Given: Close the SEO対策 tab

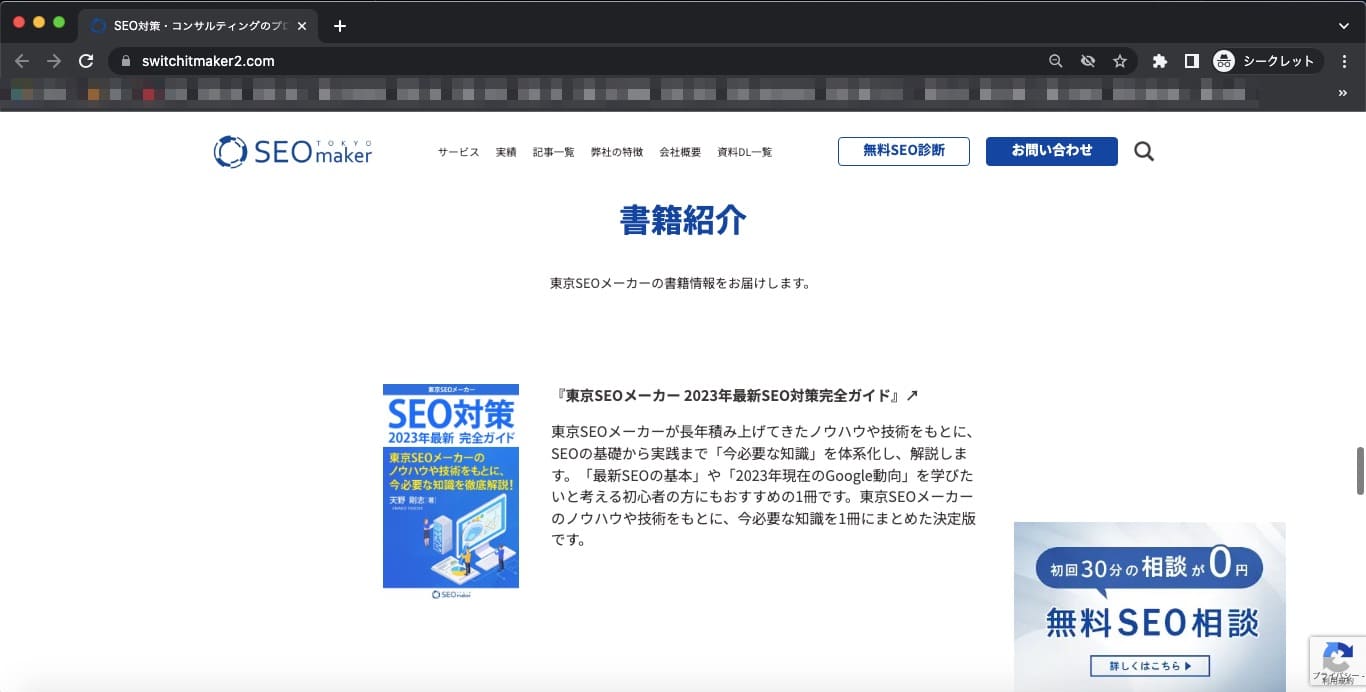Looking at the screenshot, I should (x=303, y=26).
